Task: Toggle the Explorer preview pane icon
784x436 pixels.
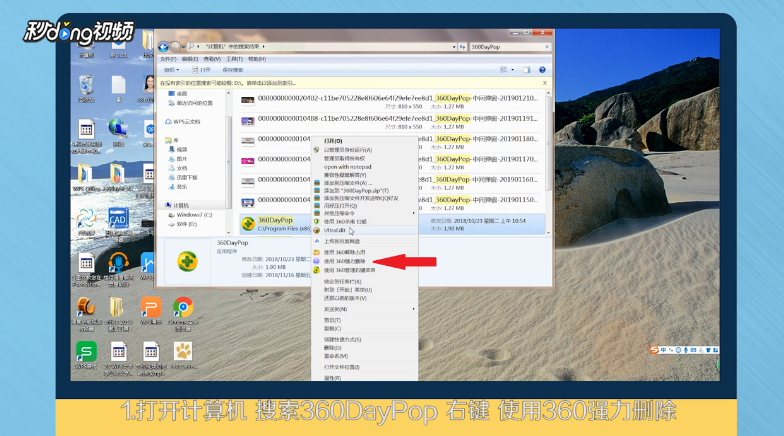Action: click(x=526, y=70)
